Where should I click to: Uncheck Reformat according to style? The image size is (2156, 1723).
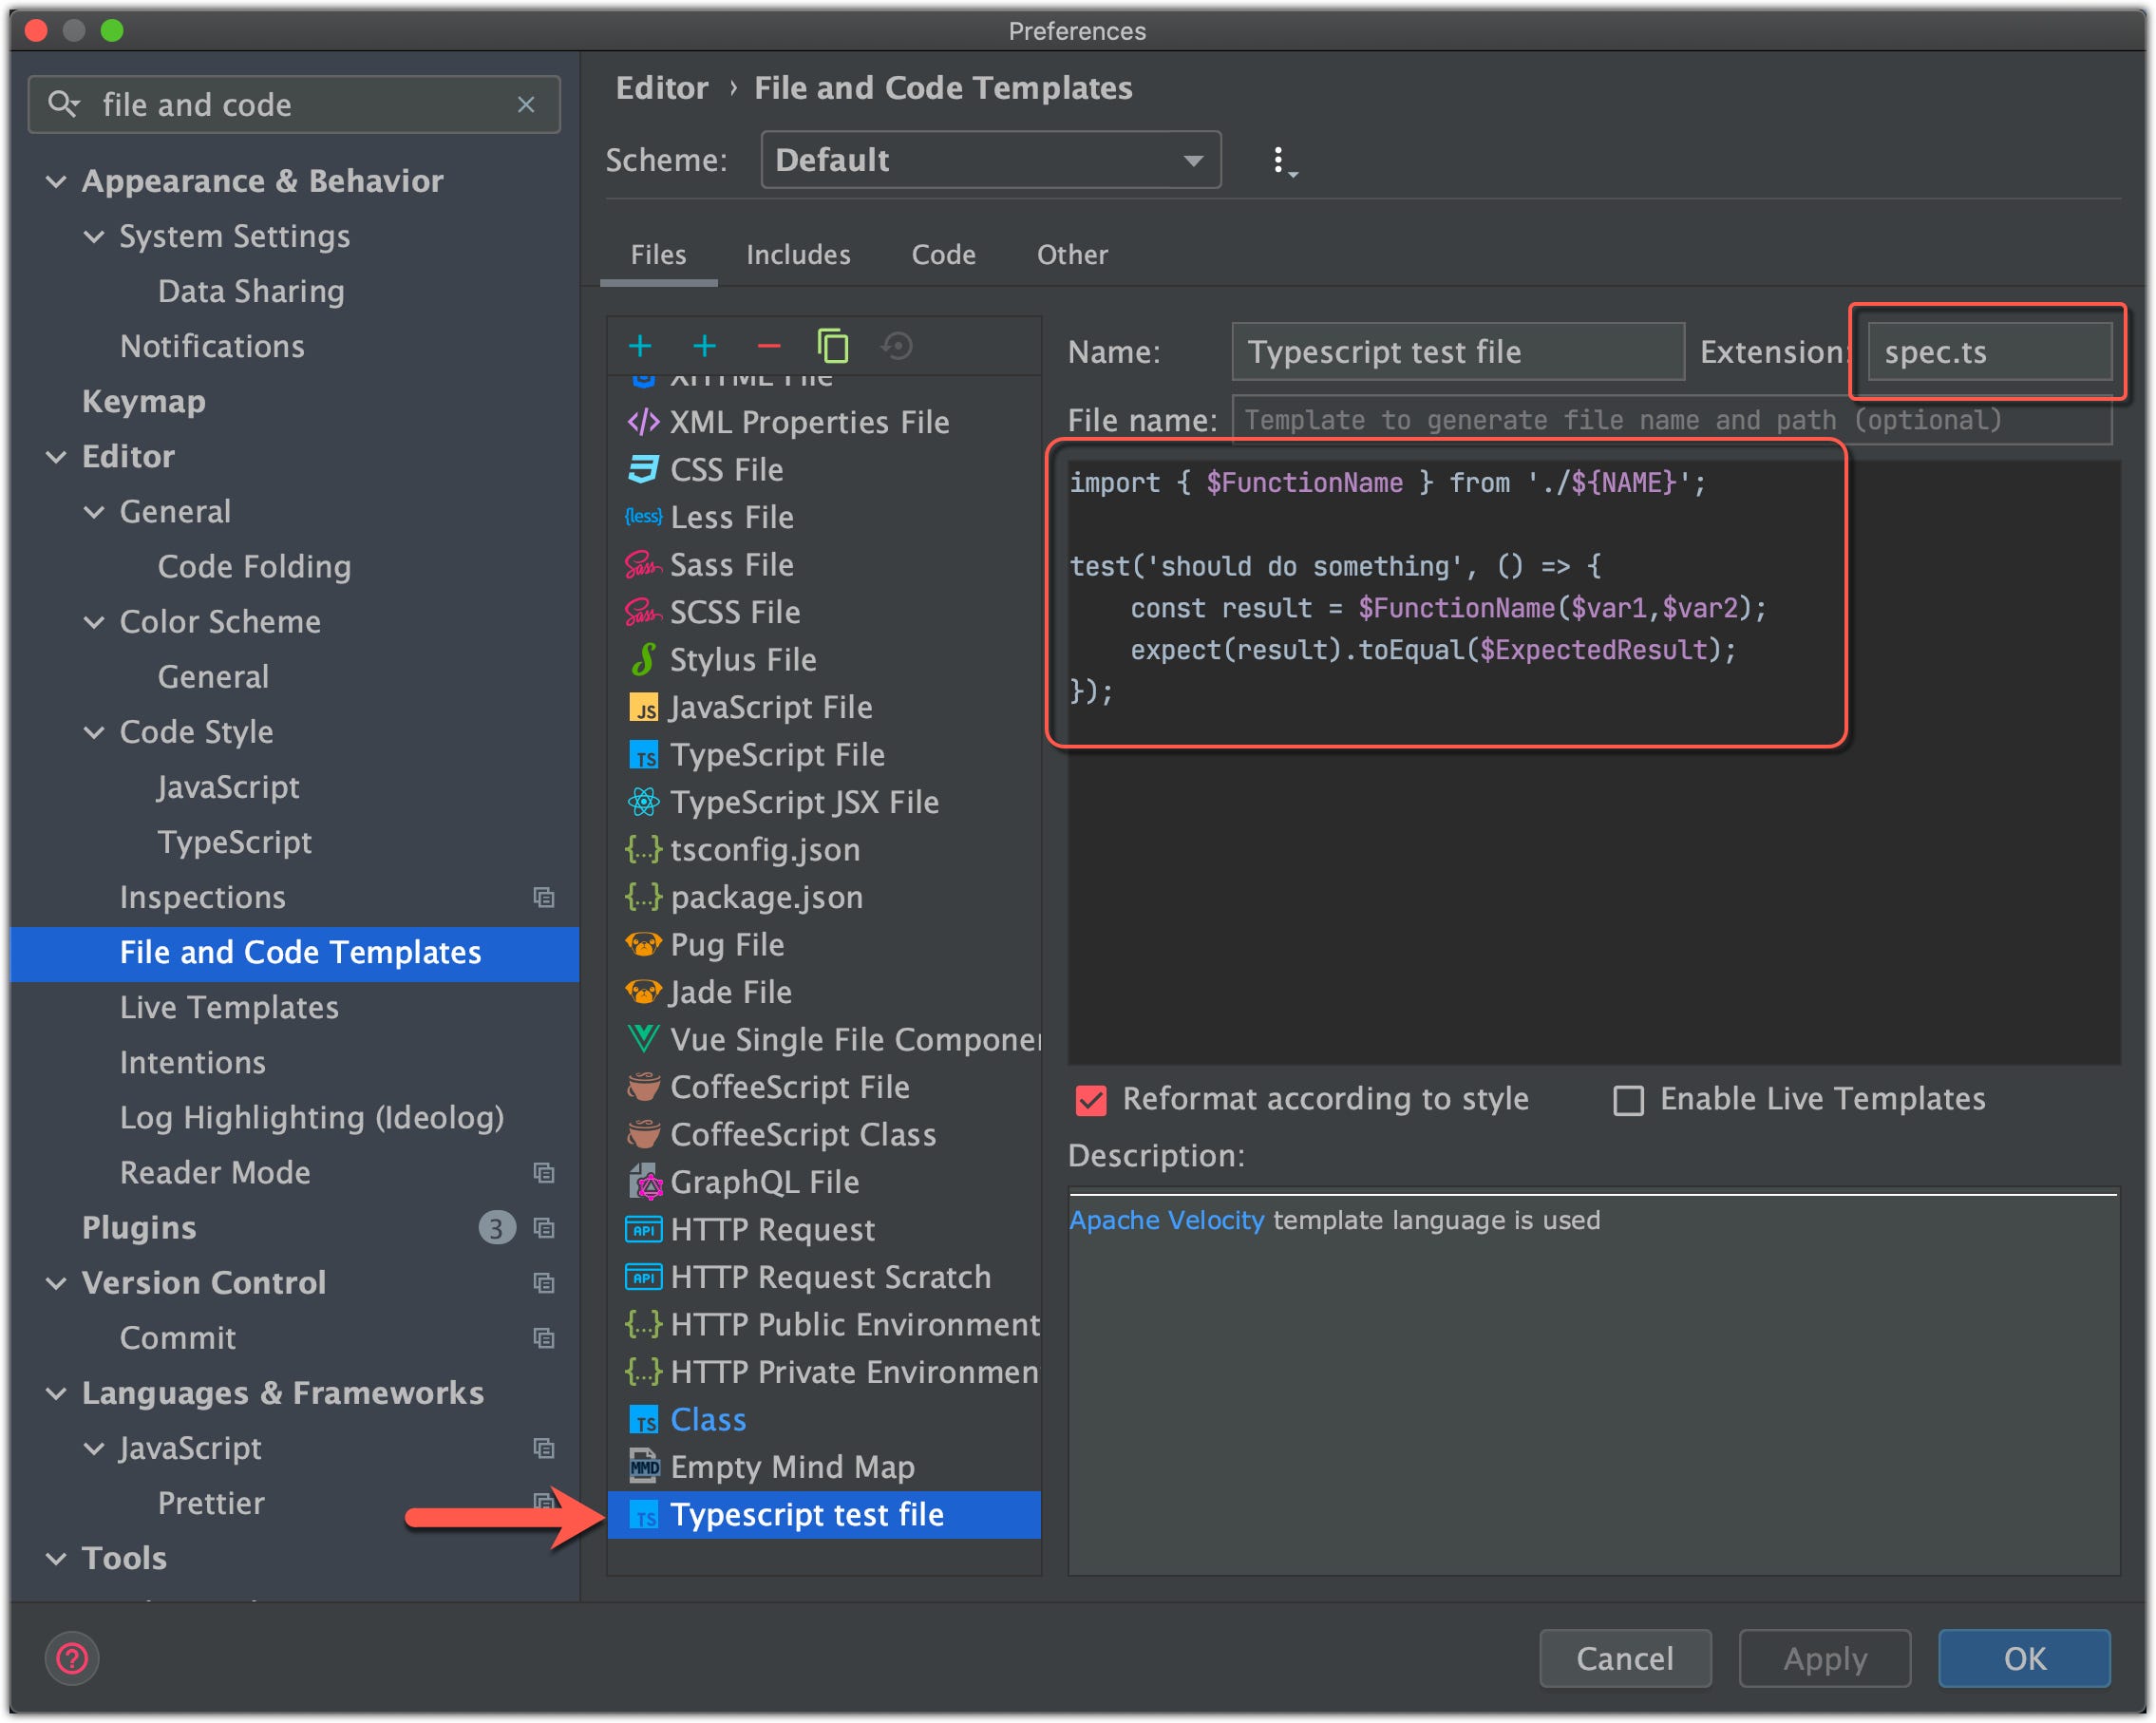click(1091, 1100)
